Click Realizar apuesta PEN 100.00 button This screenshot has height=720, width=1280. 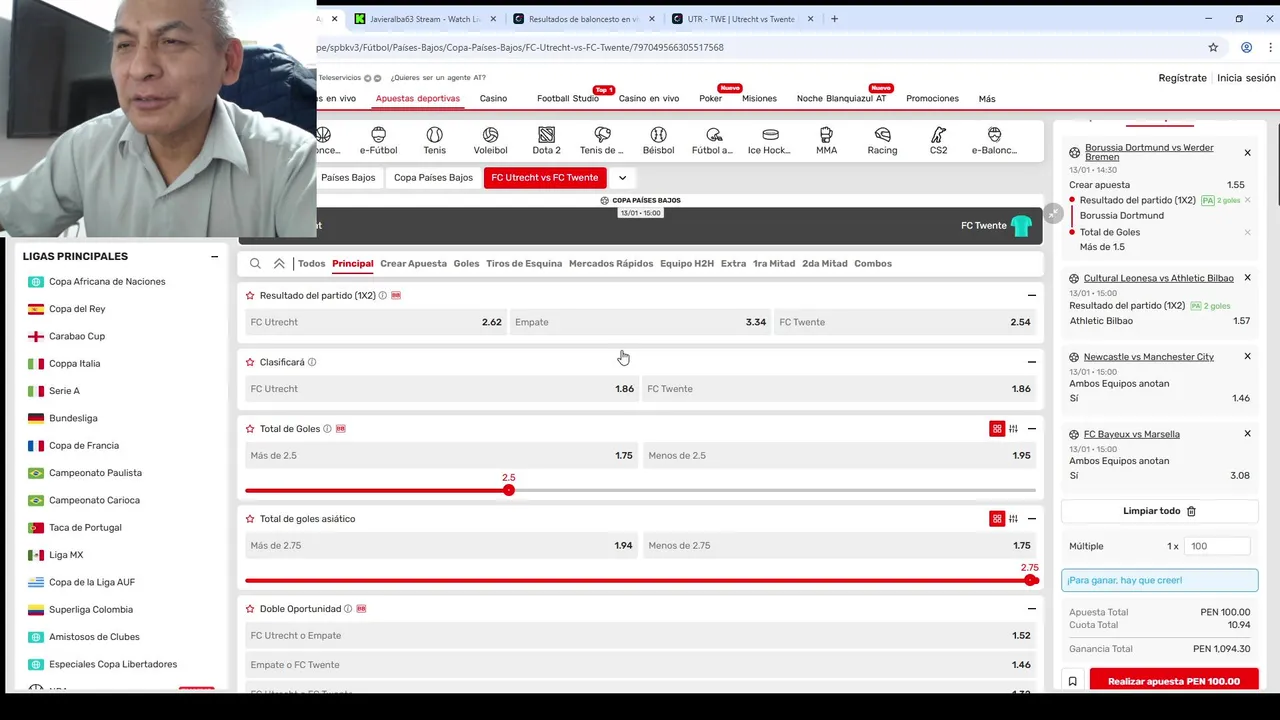coord(1173,681)
